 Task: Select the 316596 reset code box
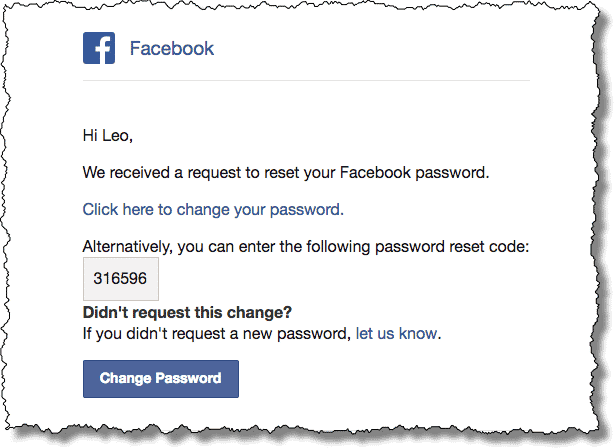[x=120, y=279]
